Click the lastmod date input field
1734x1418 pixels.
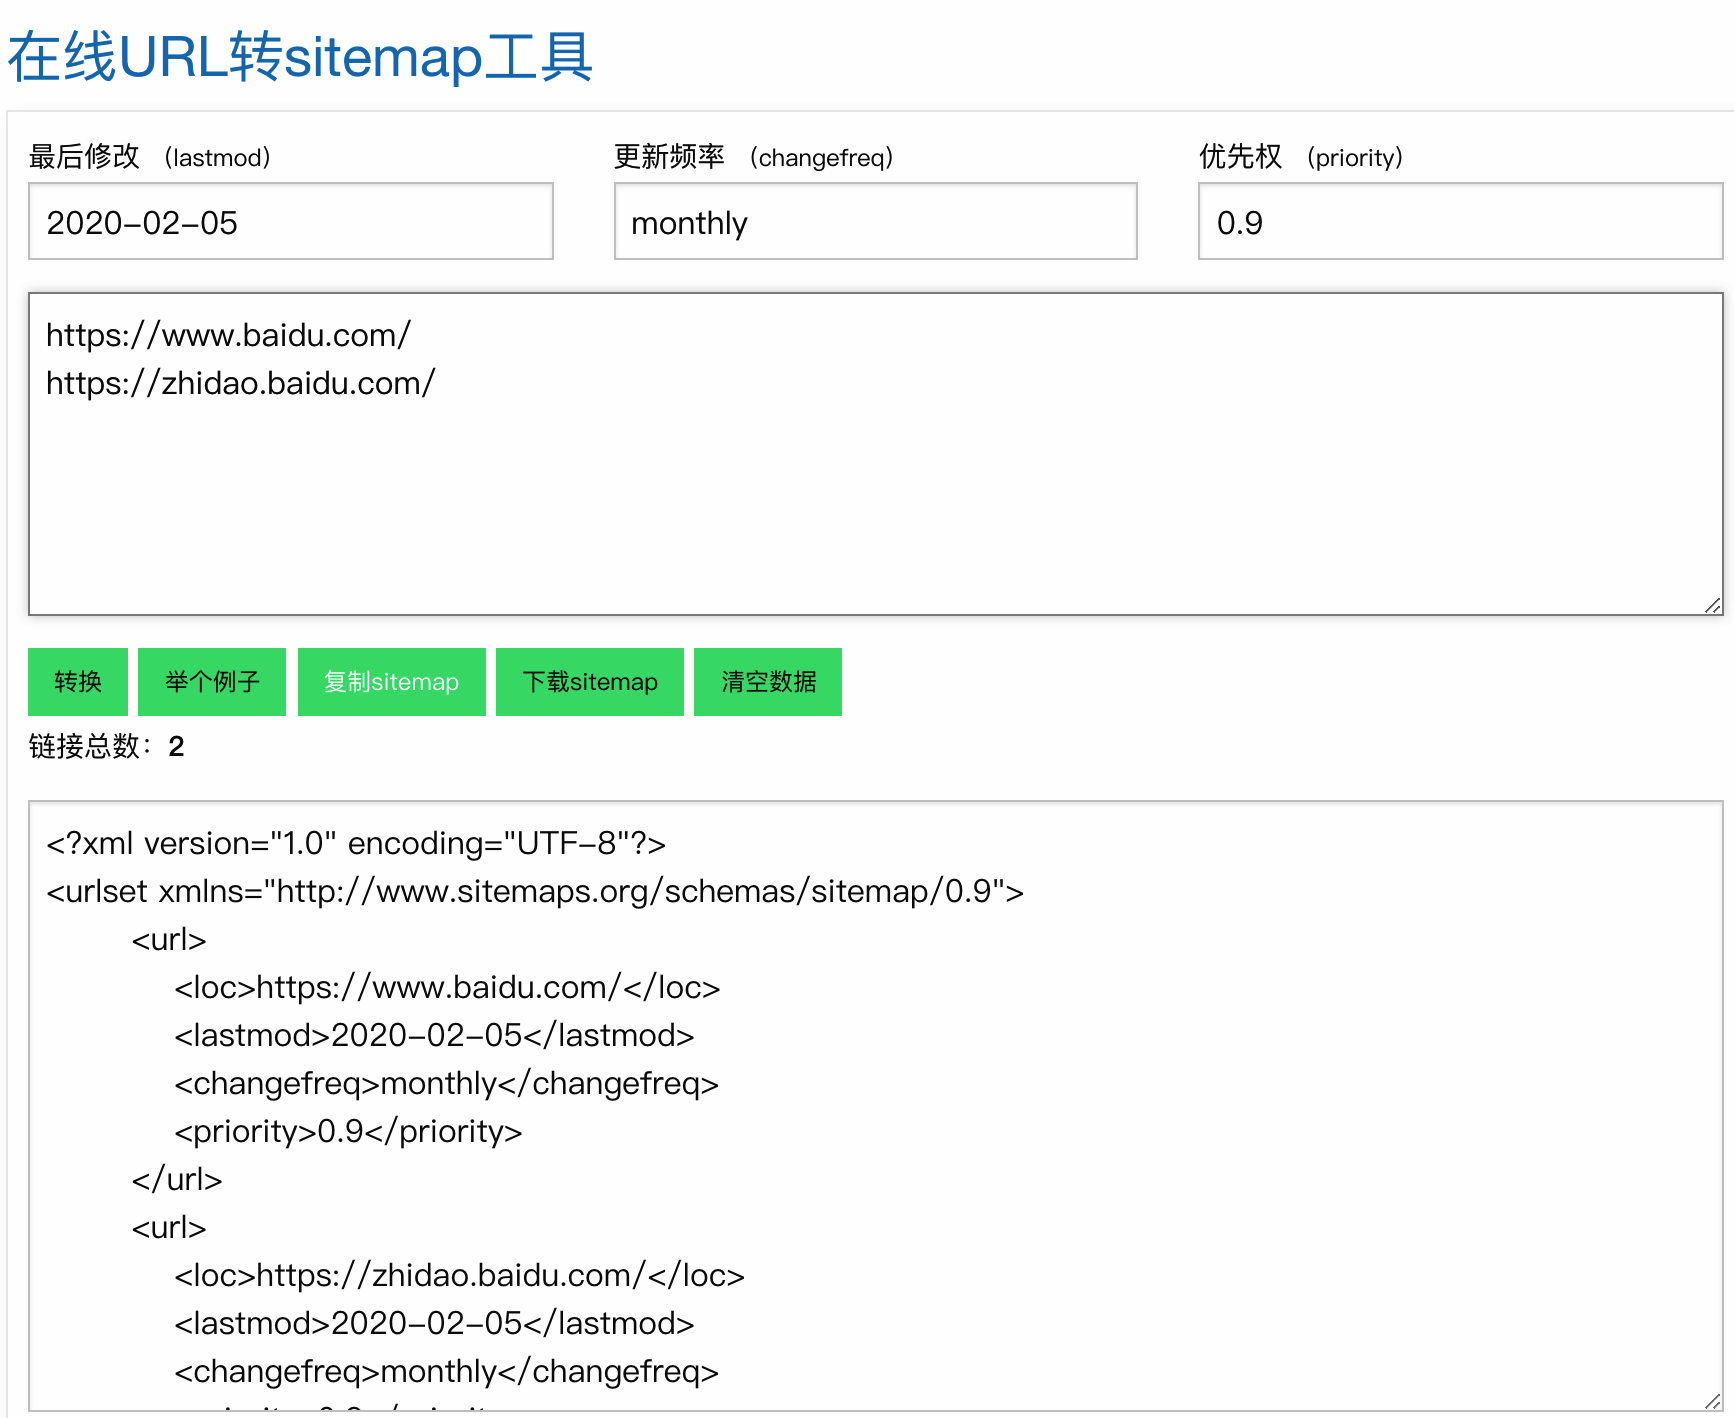pyautogui.click(x=291, y=221)
